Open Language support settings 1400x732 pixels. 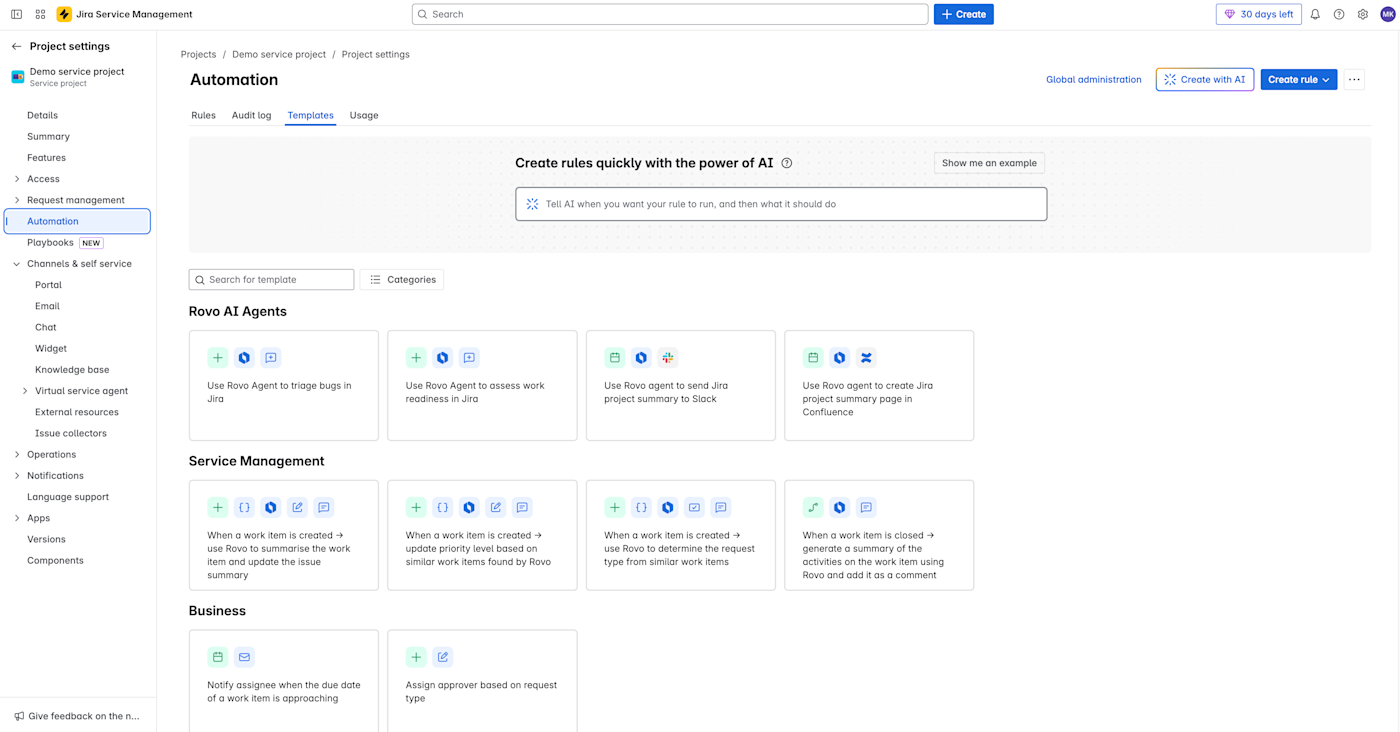[x=68, y=497]
